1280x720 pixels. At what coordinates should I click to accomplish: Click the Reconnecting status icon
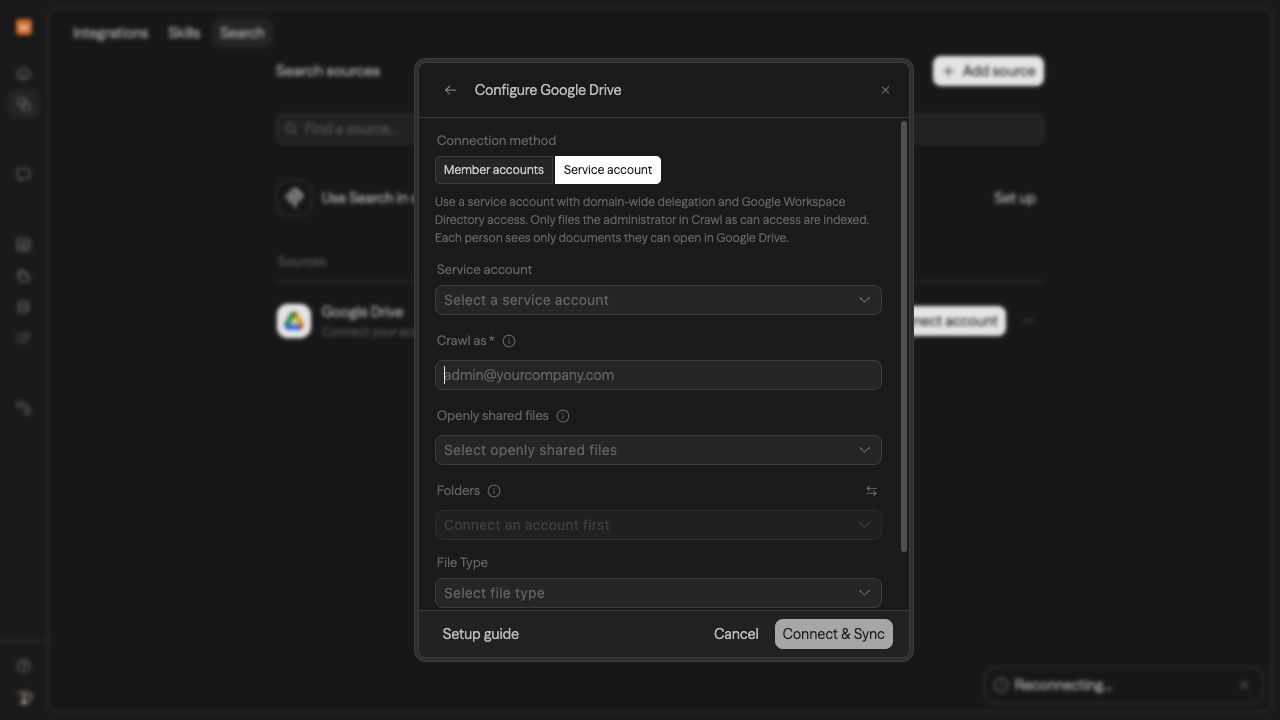[x=1001, y=685]
